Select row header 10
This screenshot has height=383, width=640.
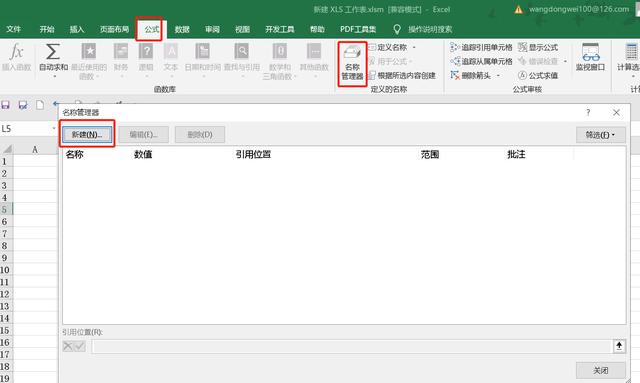[6, 269]
